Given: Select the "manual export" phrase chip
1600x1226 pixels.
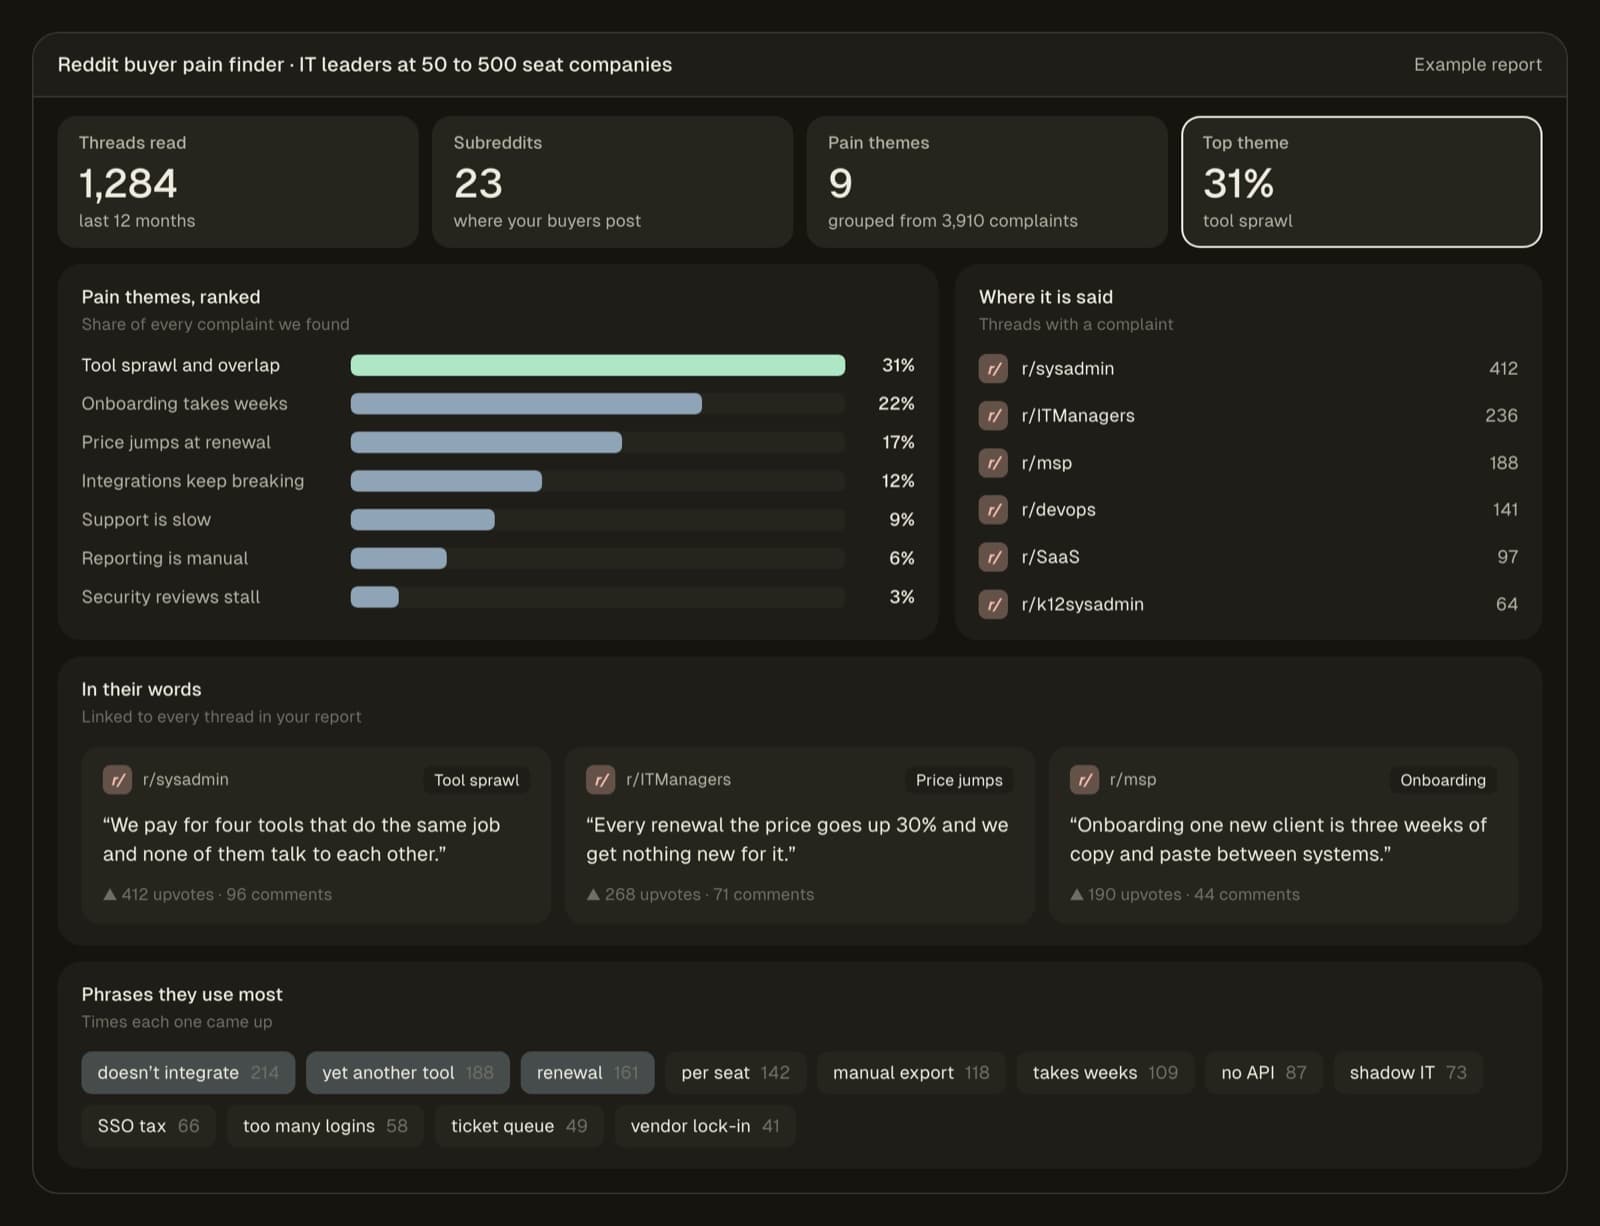Looking at the screenshot, I should pos(911,1072).
